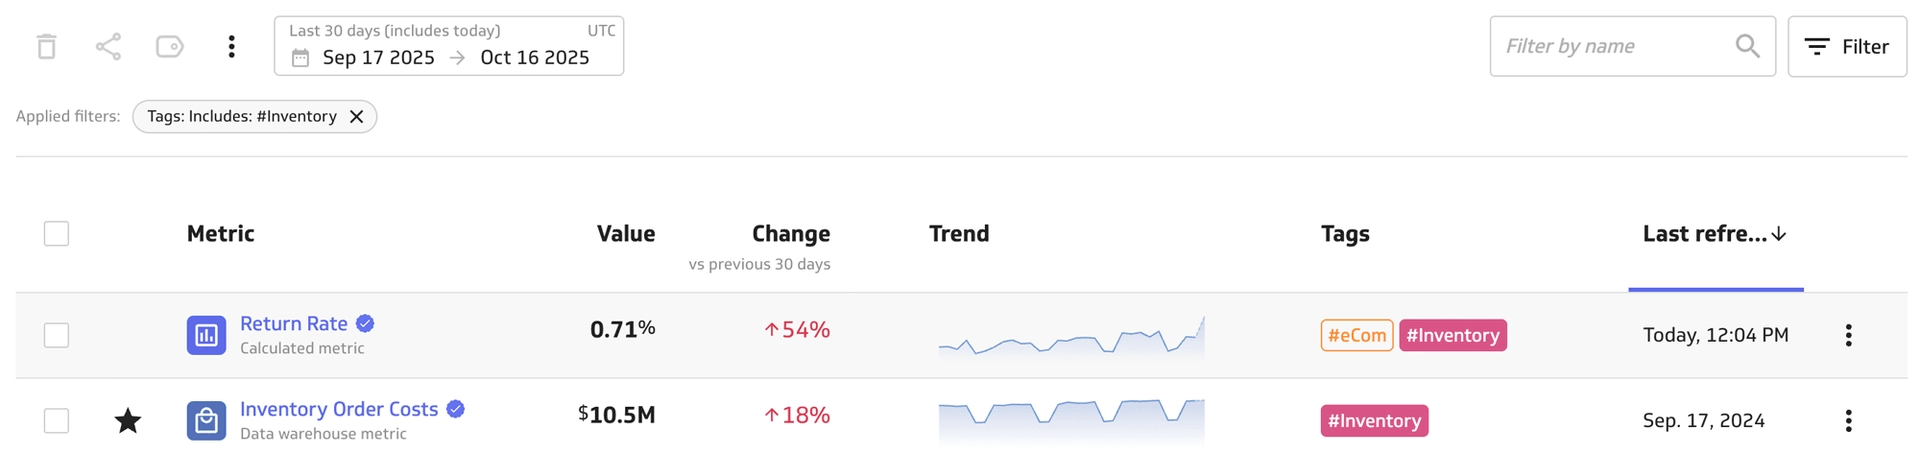The height and width of the screenshot is (475, 1920).
Task: Click the Inventory Order Costs bag icon
Action: coord(206,421)
